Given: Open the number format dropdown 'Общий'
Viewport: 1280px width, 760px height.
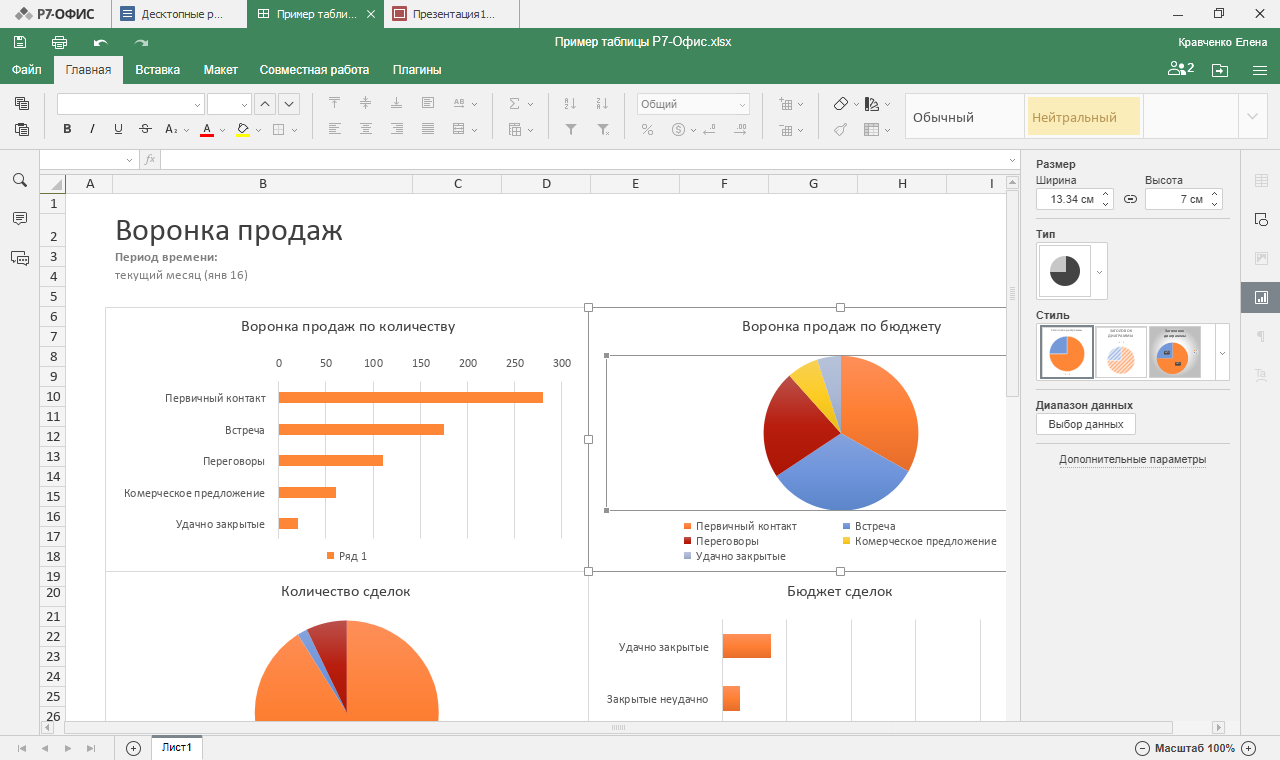Looking at the screenshot, I should point(693,104).
